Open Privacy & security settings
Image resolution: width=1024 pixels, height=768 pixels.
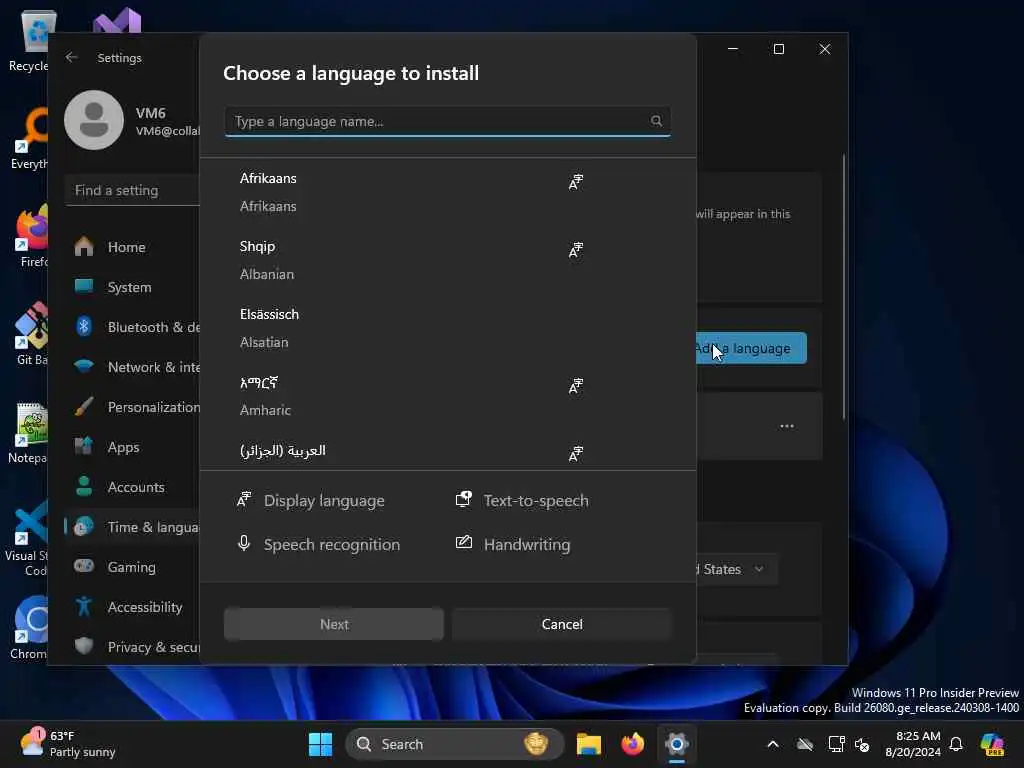(133, 647)
